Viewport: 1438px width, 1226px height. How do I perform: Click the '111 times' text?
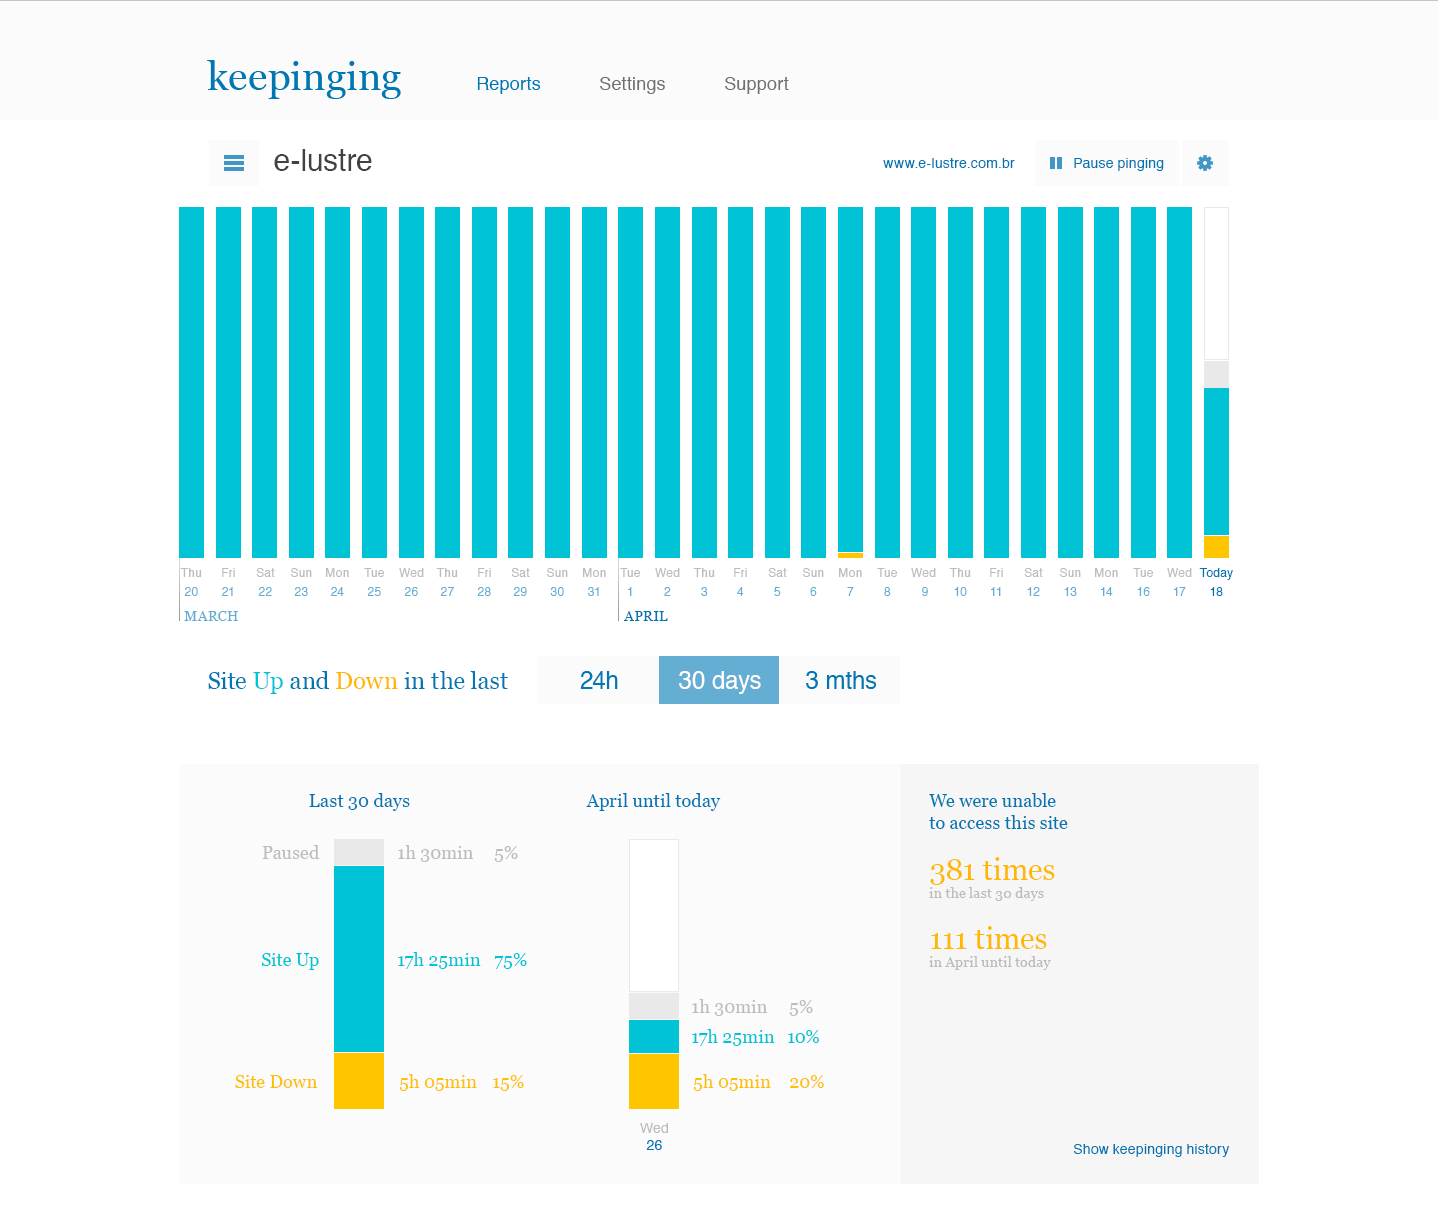coord(988,939)
